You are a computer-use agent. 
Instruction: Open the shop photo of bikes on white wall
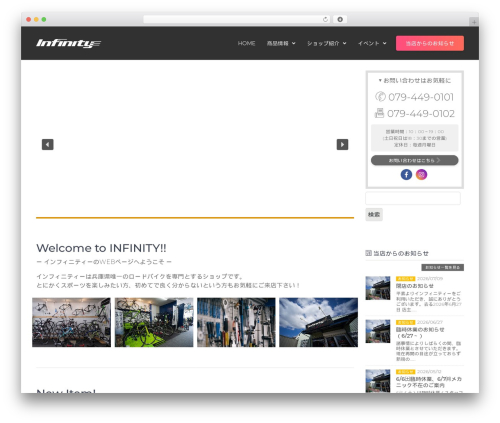[x=71, y=322]
